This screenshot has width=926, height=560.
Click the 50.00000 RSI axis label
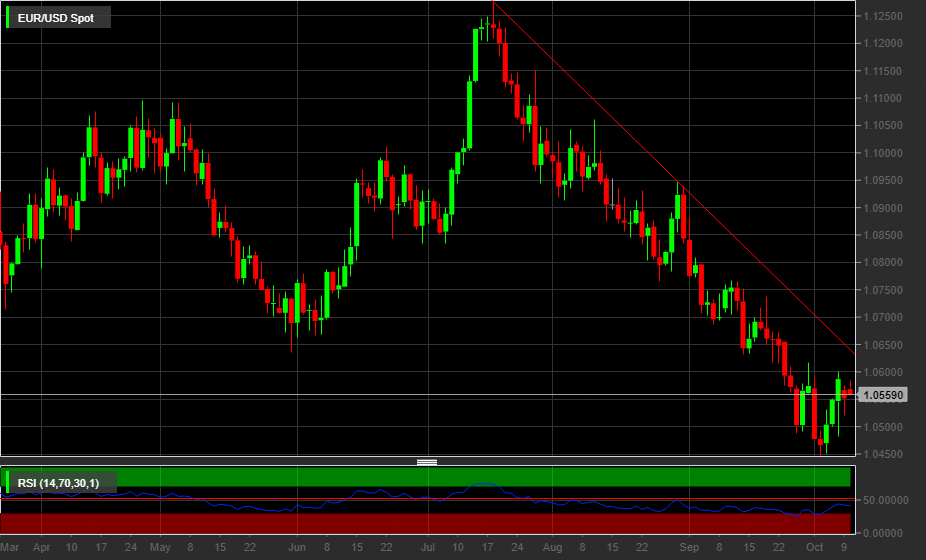[x=885, y=500]
